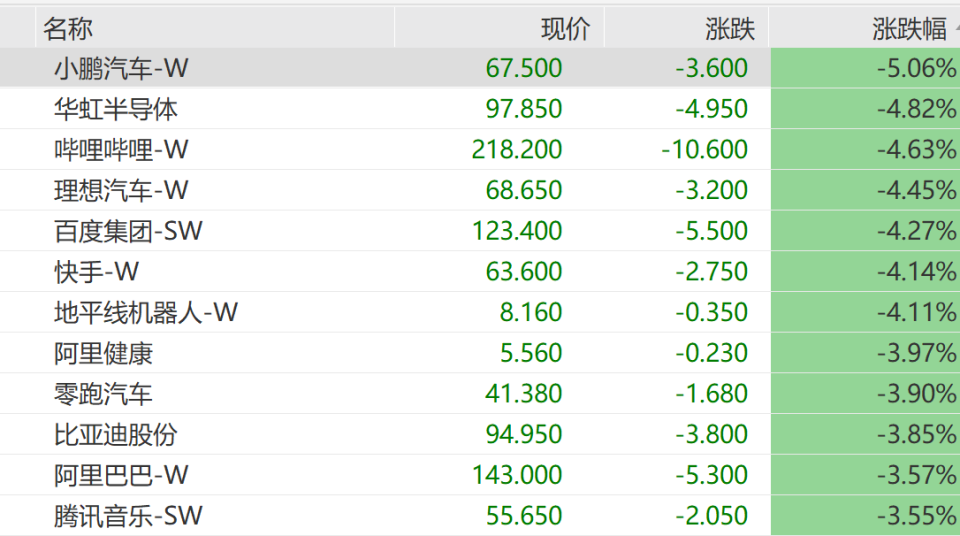Screen dimensions: 960x536
Task: Select the 快手-W row
Action: pos(96,272)
